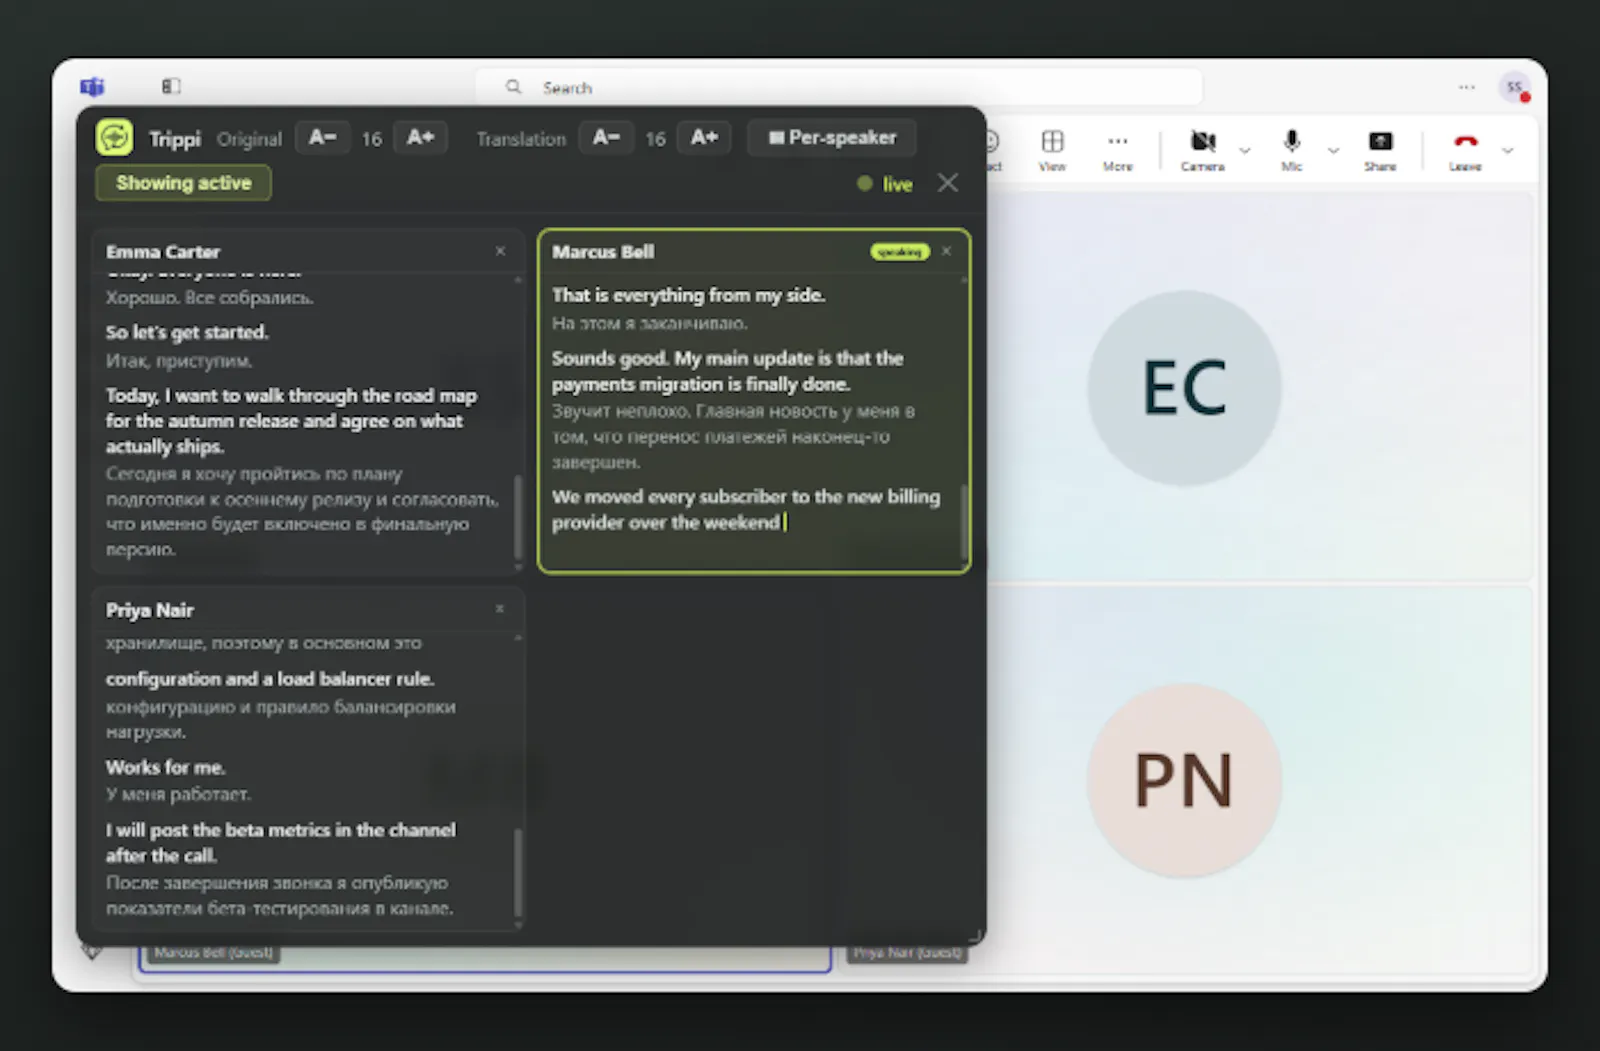
Task: Decrease the Original text font size
Action: coord(322,137)
